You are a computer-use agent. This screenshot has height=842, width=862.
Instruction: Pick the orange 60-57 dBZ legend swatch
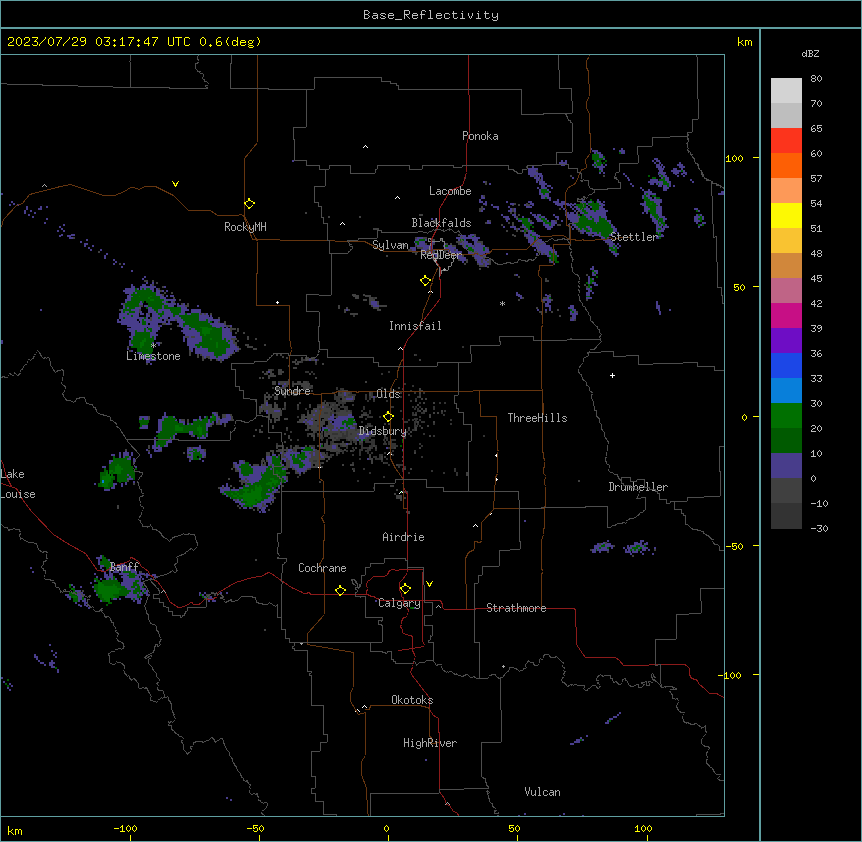786,165
